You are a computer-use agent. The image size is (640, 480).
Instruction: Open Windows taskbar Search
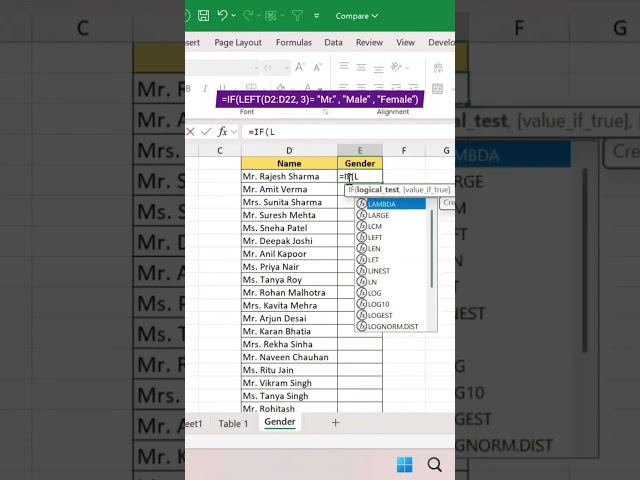434,464
